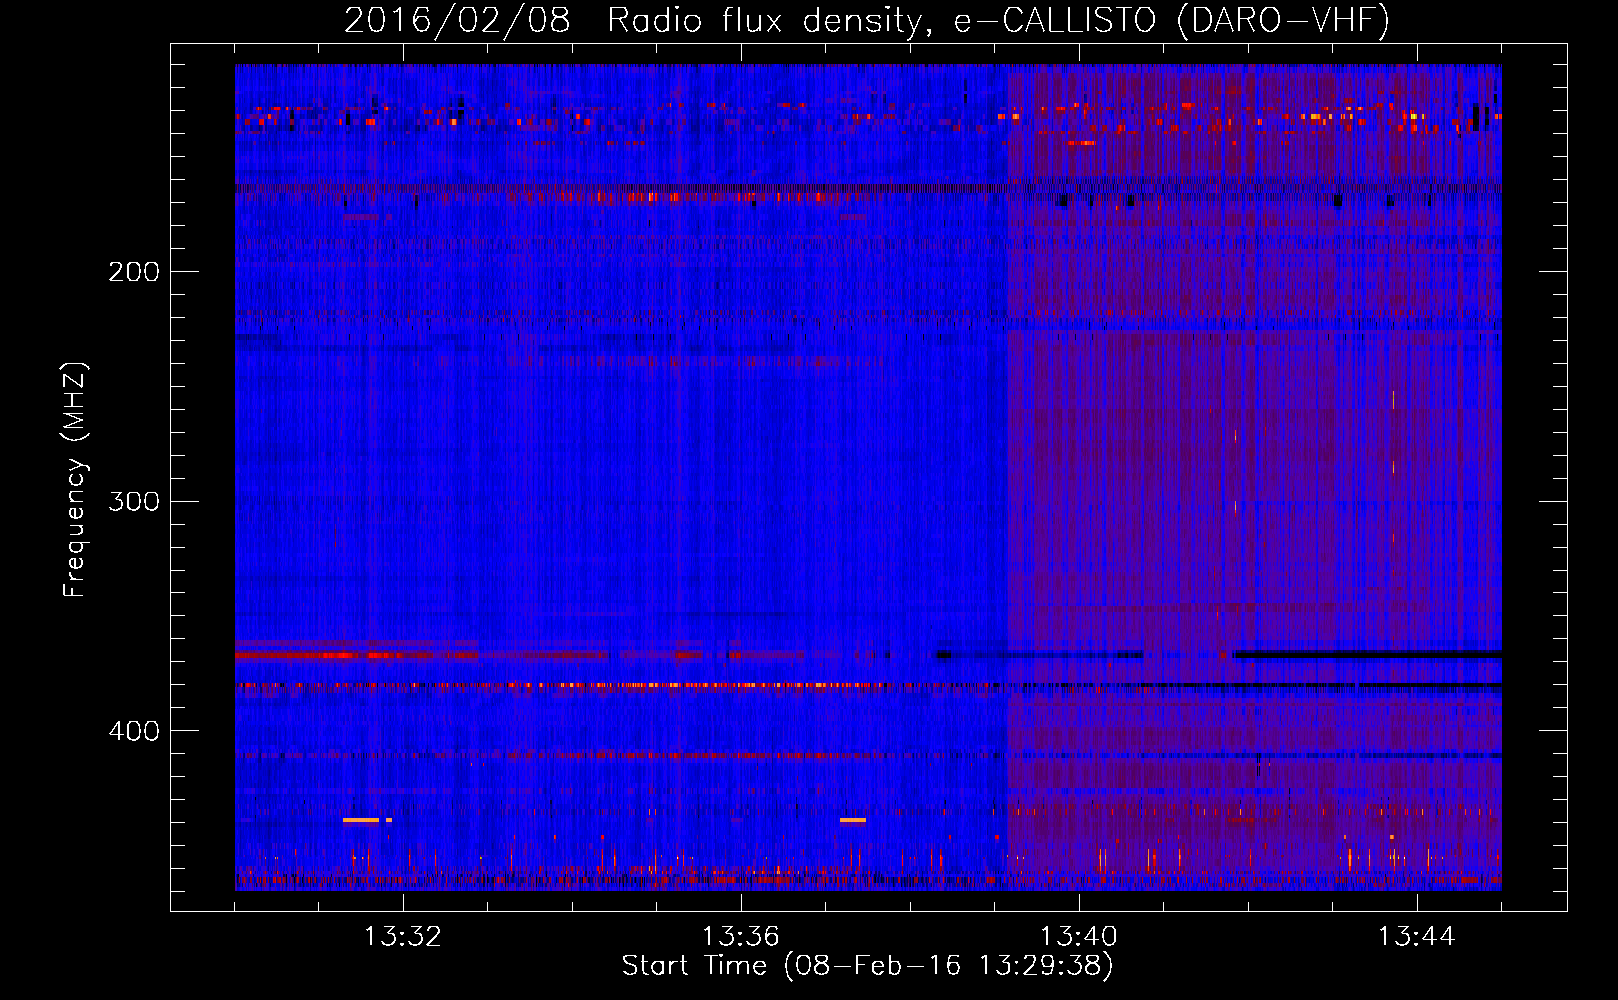
Task: Click the 13:36 time tick label
Action: point(740,937)
